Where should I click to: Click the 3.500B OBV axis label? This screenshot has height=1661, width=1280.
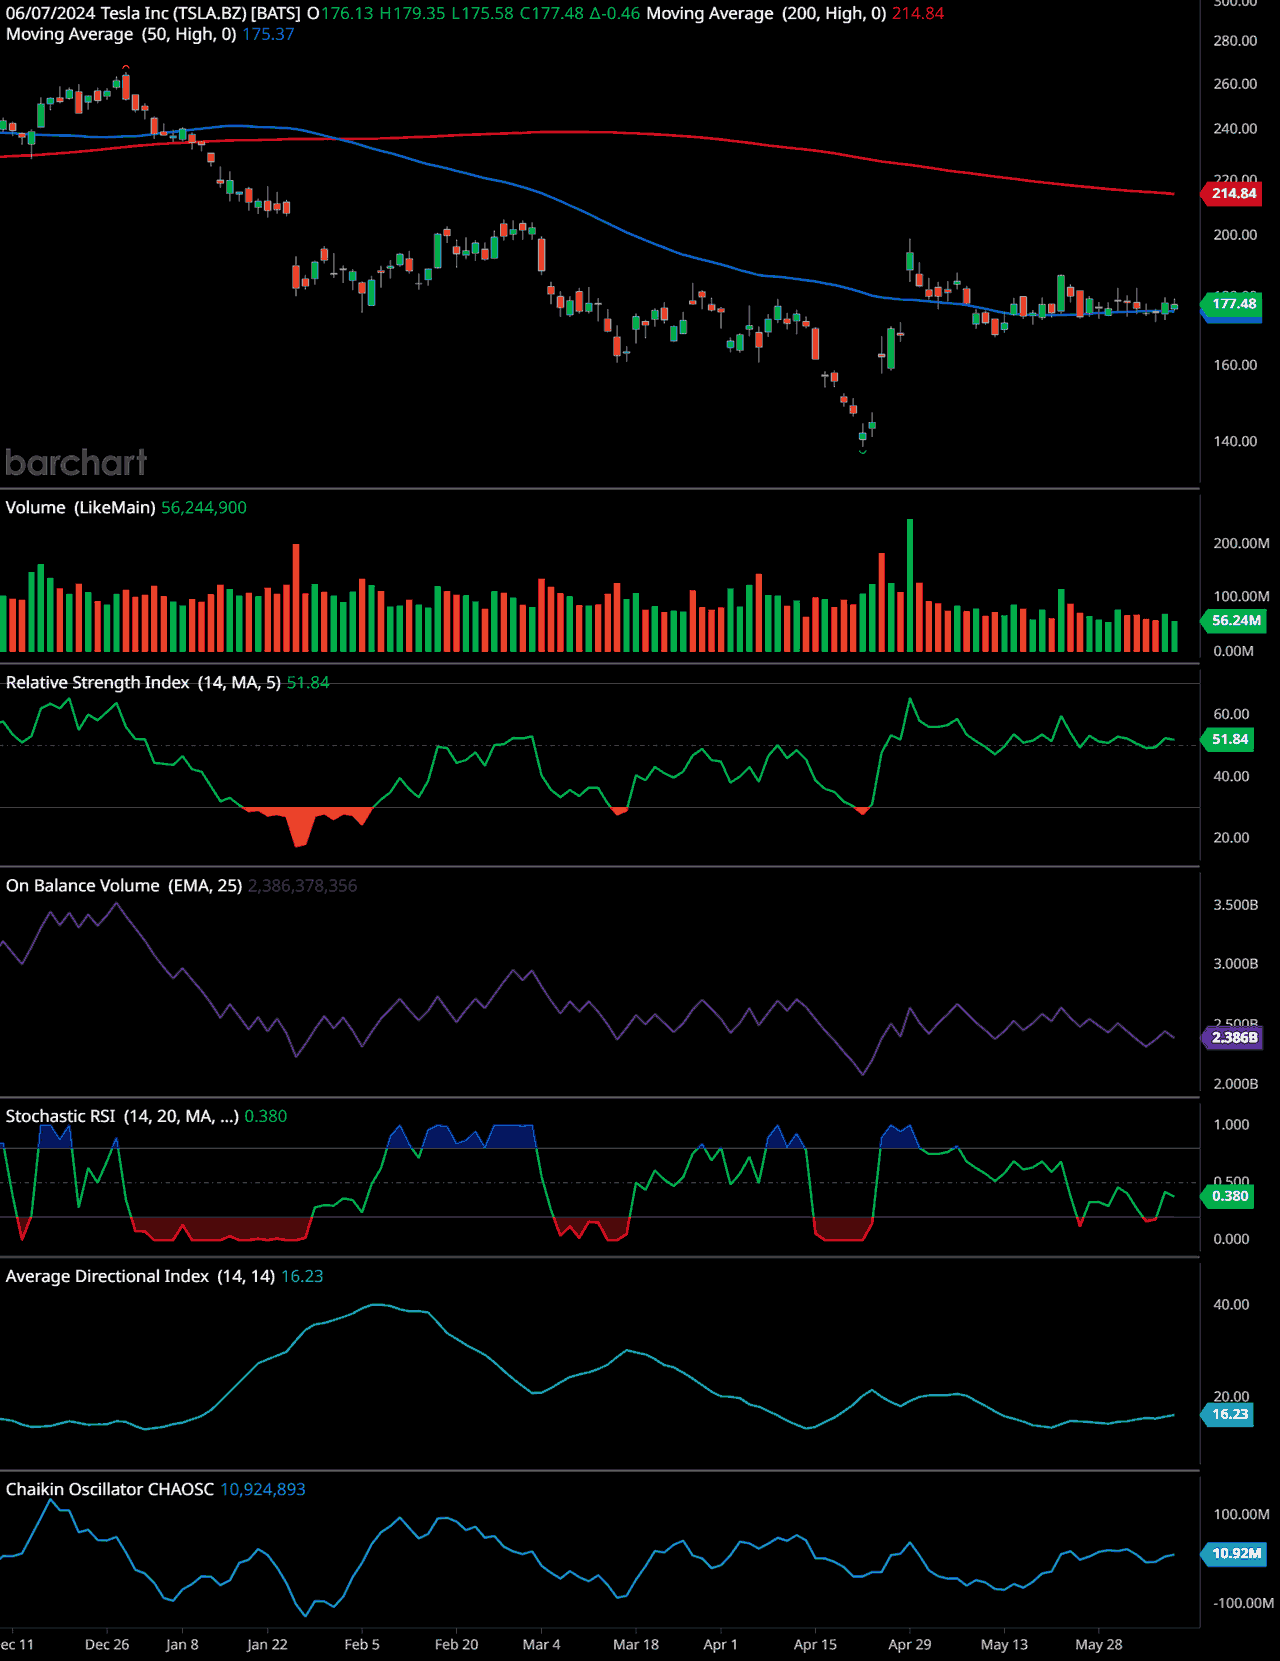point(1236,905)
